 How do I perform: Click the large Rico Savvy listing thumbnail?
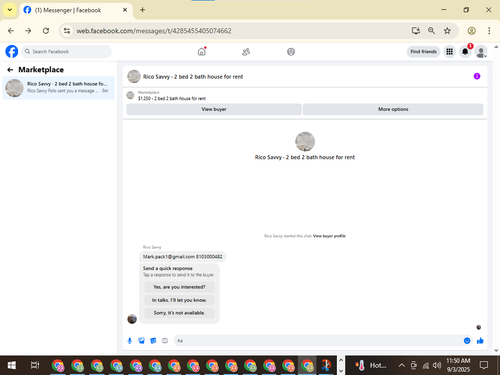pos(305,142)
